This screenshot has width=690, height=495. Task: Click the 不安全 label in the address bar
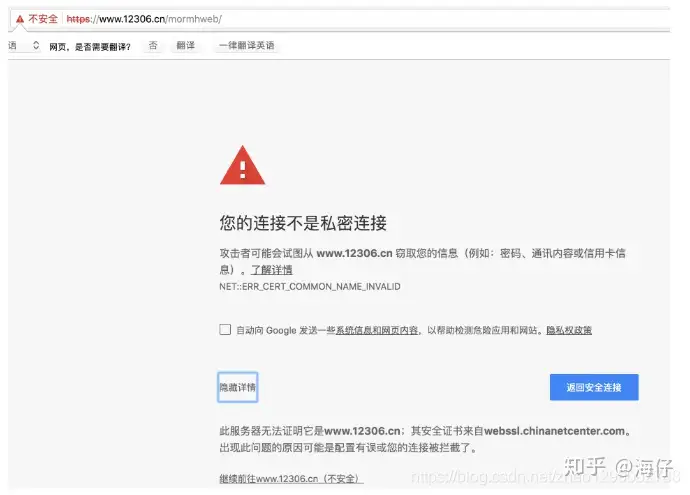[43, 19]
